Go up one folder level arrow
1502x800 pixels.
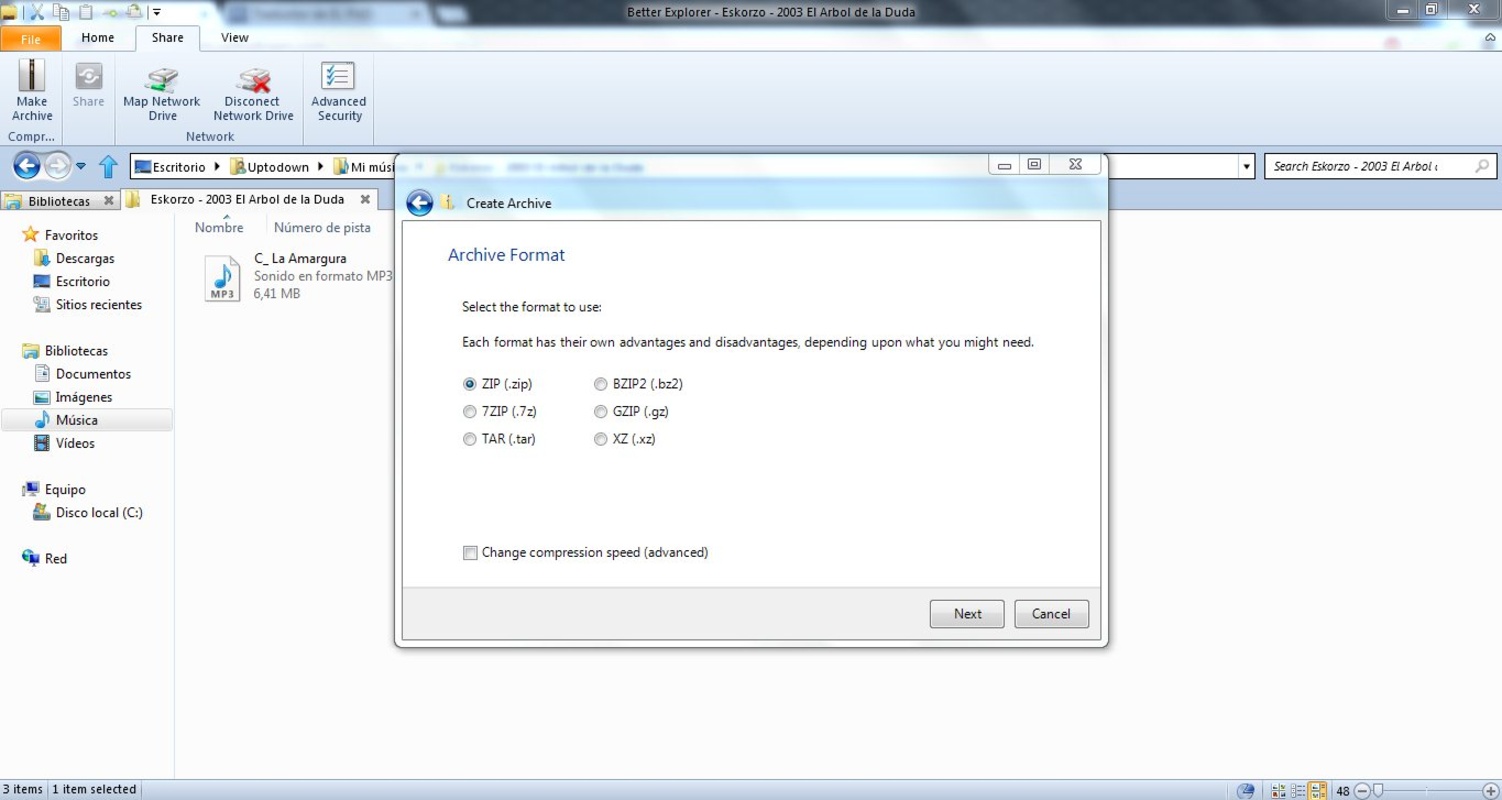click(x=108, y=166)
